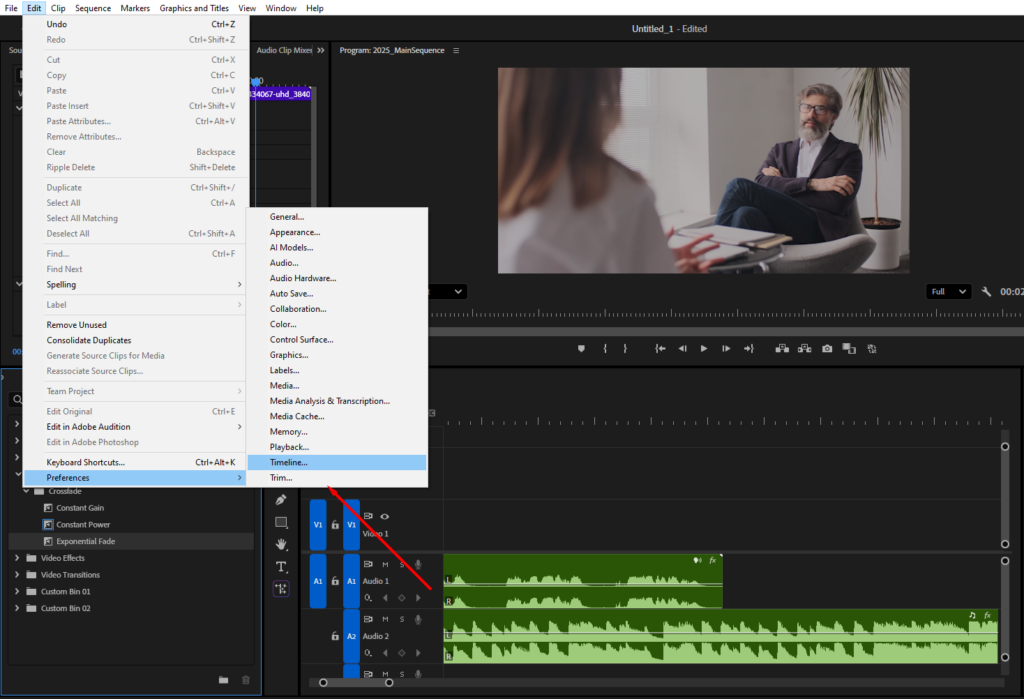Click the Mark In bracket button
1024x699 pixels.
tap(605, 349)
